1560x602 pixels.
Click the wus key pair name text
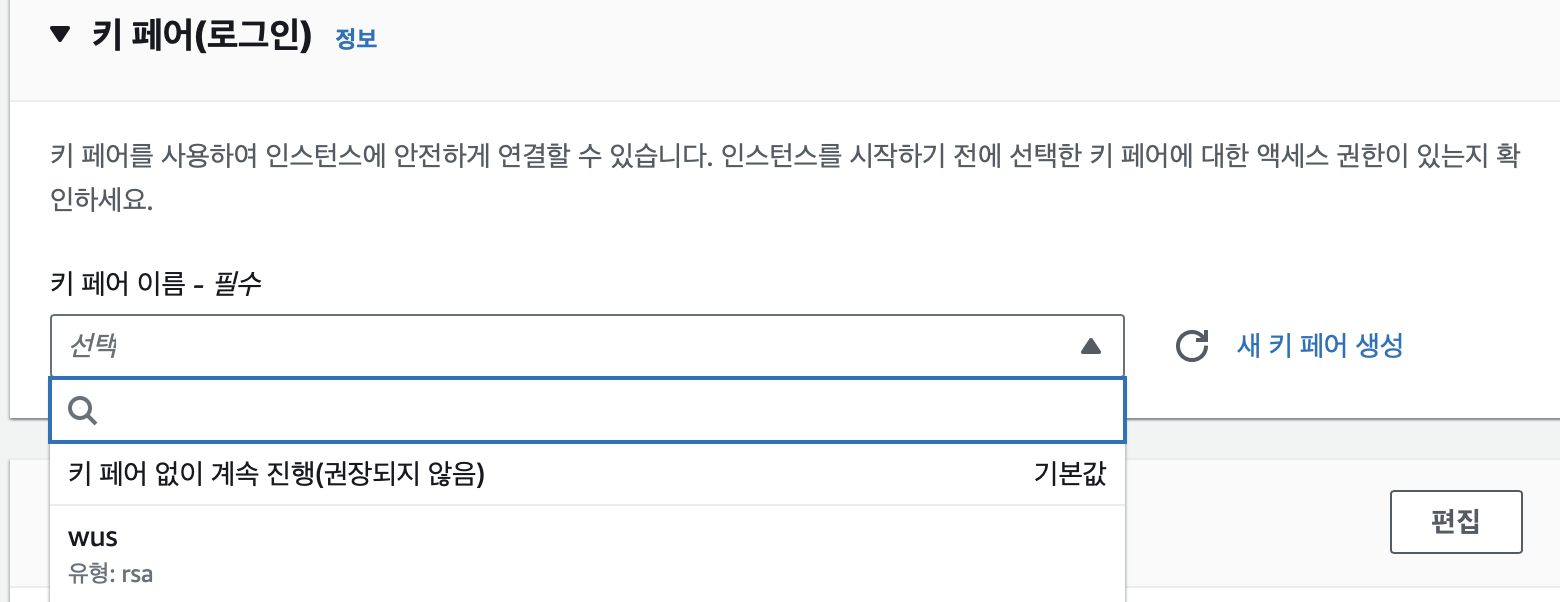[x=93, y=538]
